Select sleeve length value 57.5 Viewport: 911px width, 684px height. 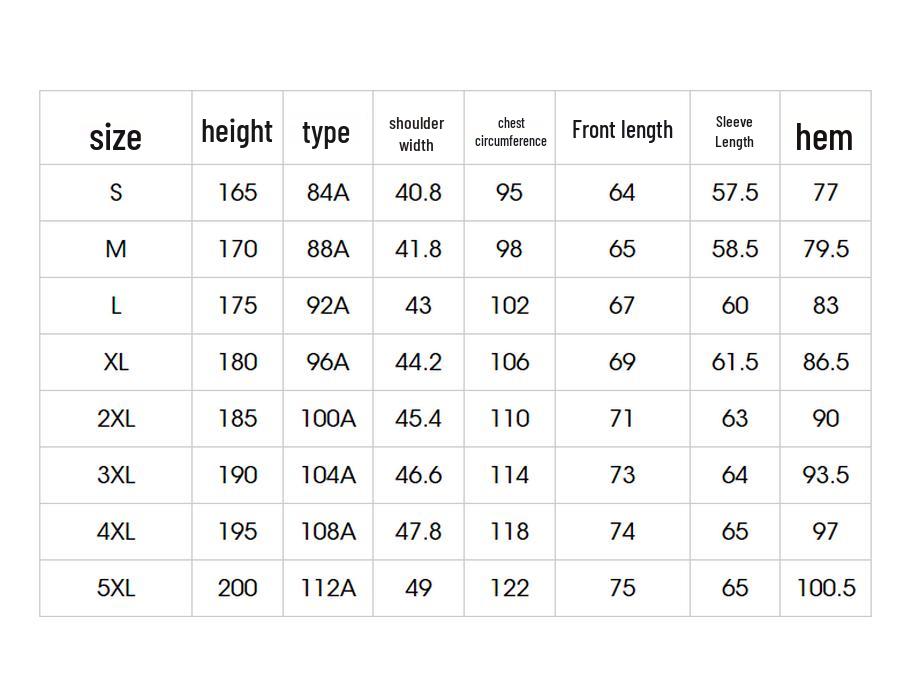[734, 192]
